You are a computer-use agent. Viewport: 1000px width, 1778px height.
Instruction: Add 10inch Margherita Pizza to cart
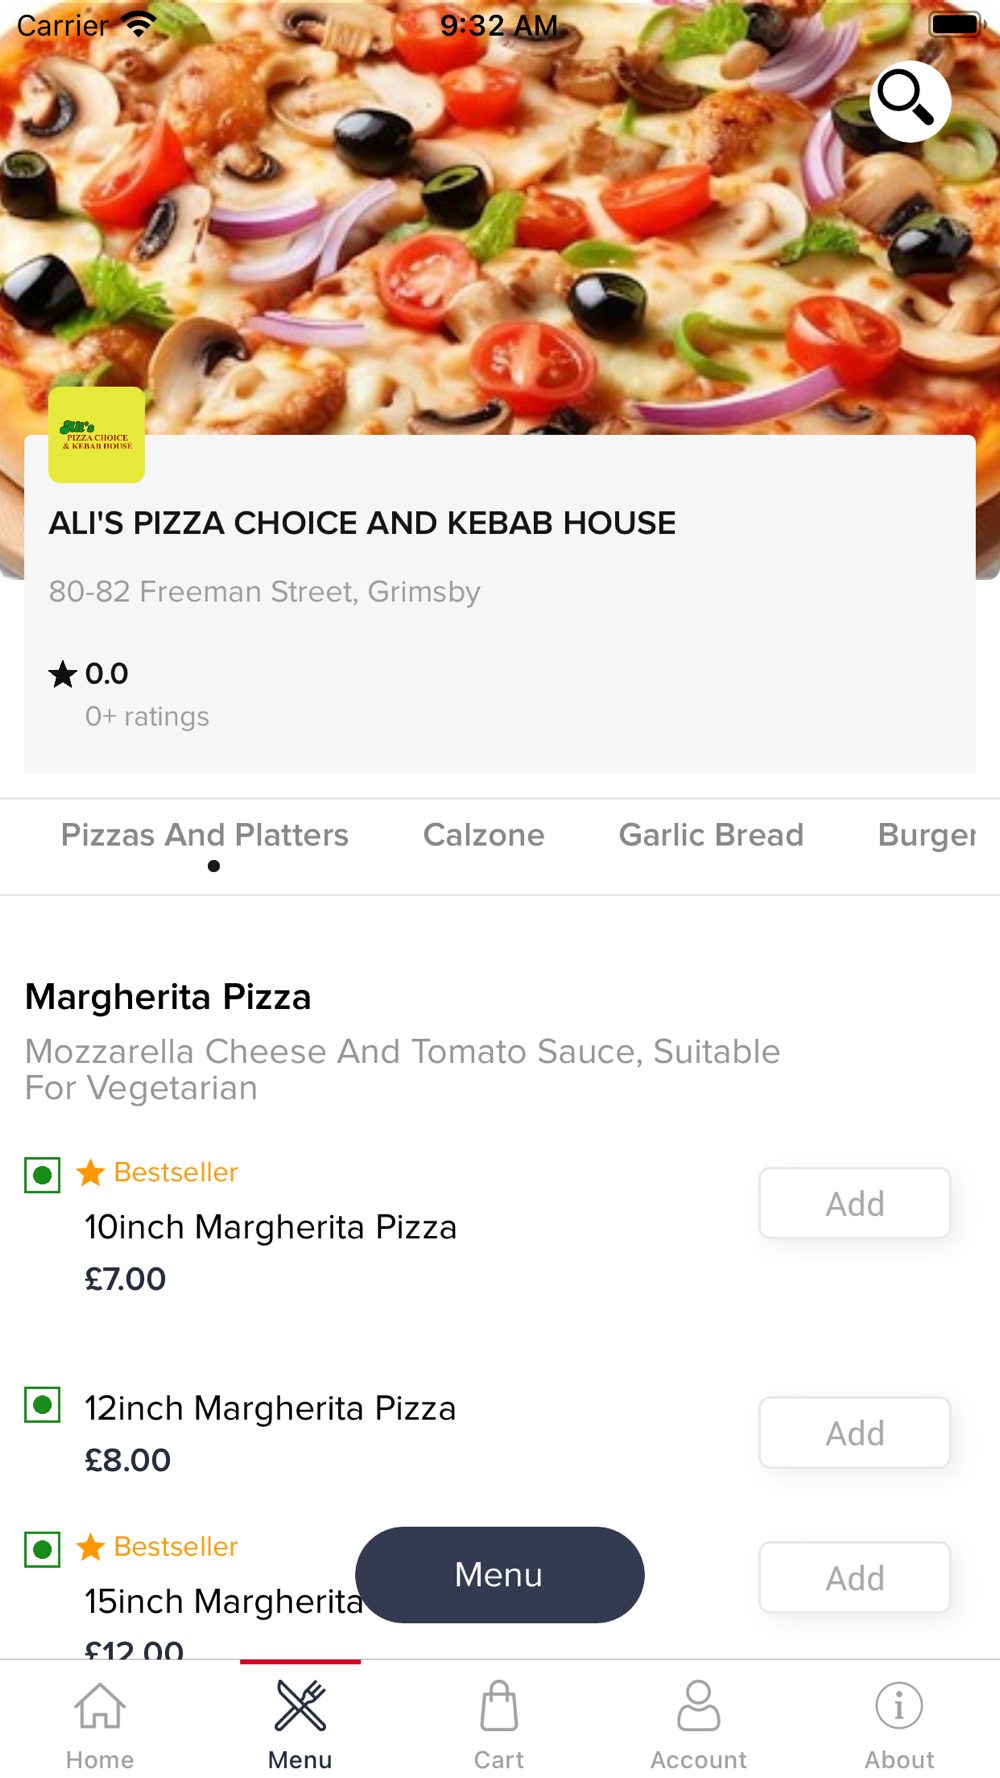click(x=854, y=1203)
